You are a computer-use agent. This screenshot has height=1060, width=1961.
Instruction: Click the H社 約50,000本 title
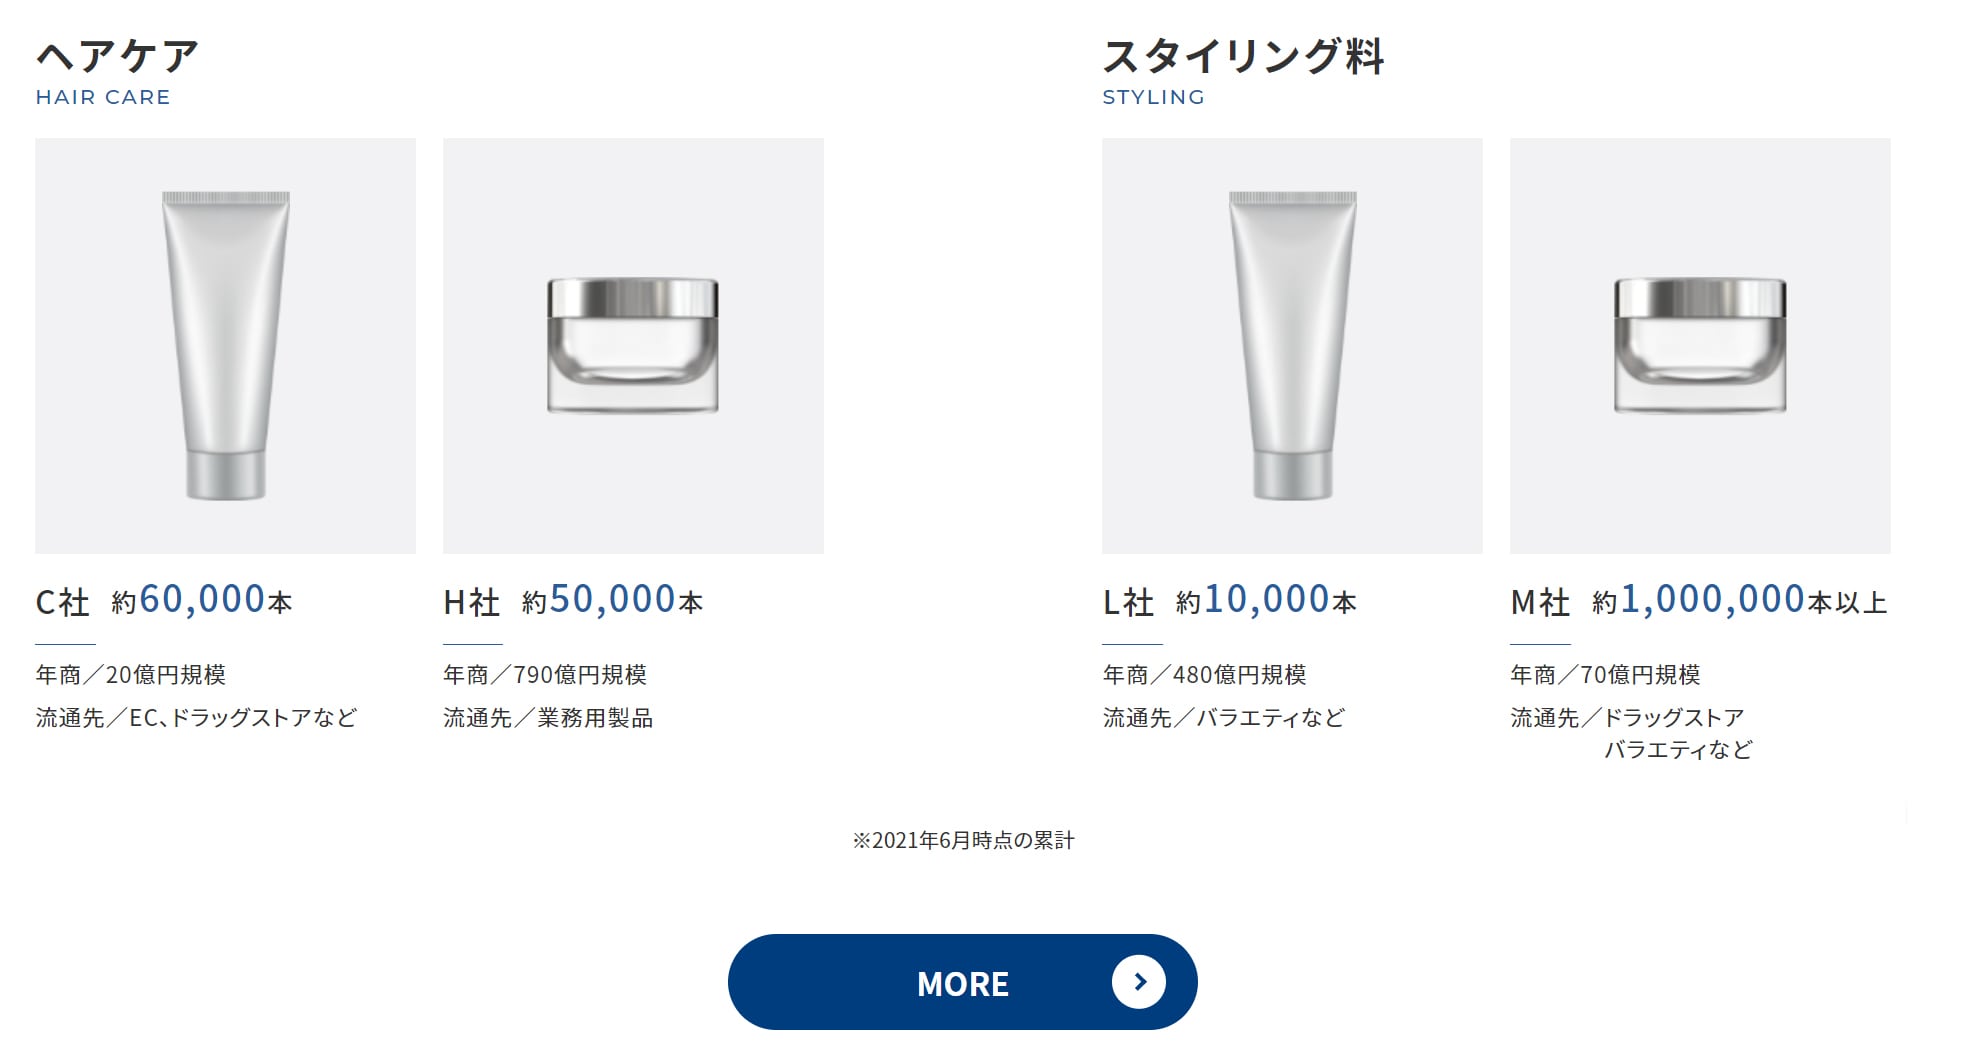click(573, 600)
